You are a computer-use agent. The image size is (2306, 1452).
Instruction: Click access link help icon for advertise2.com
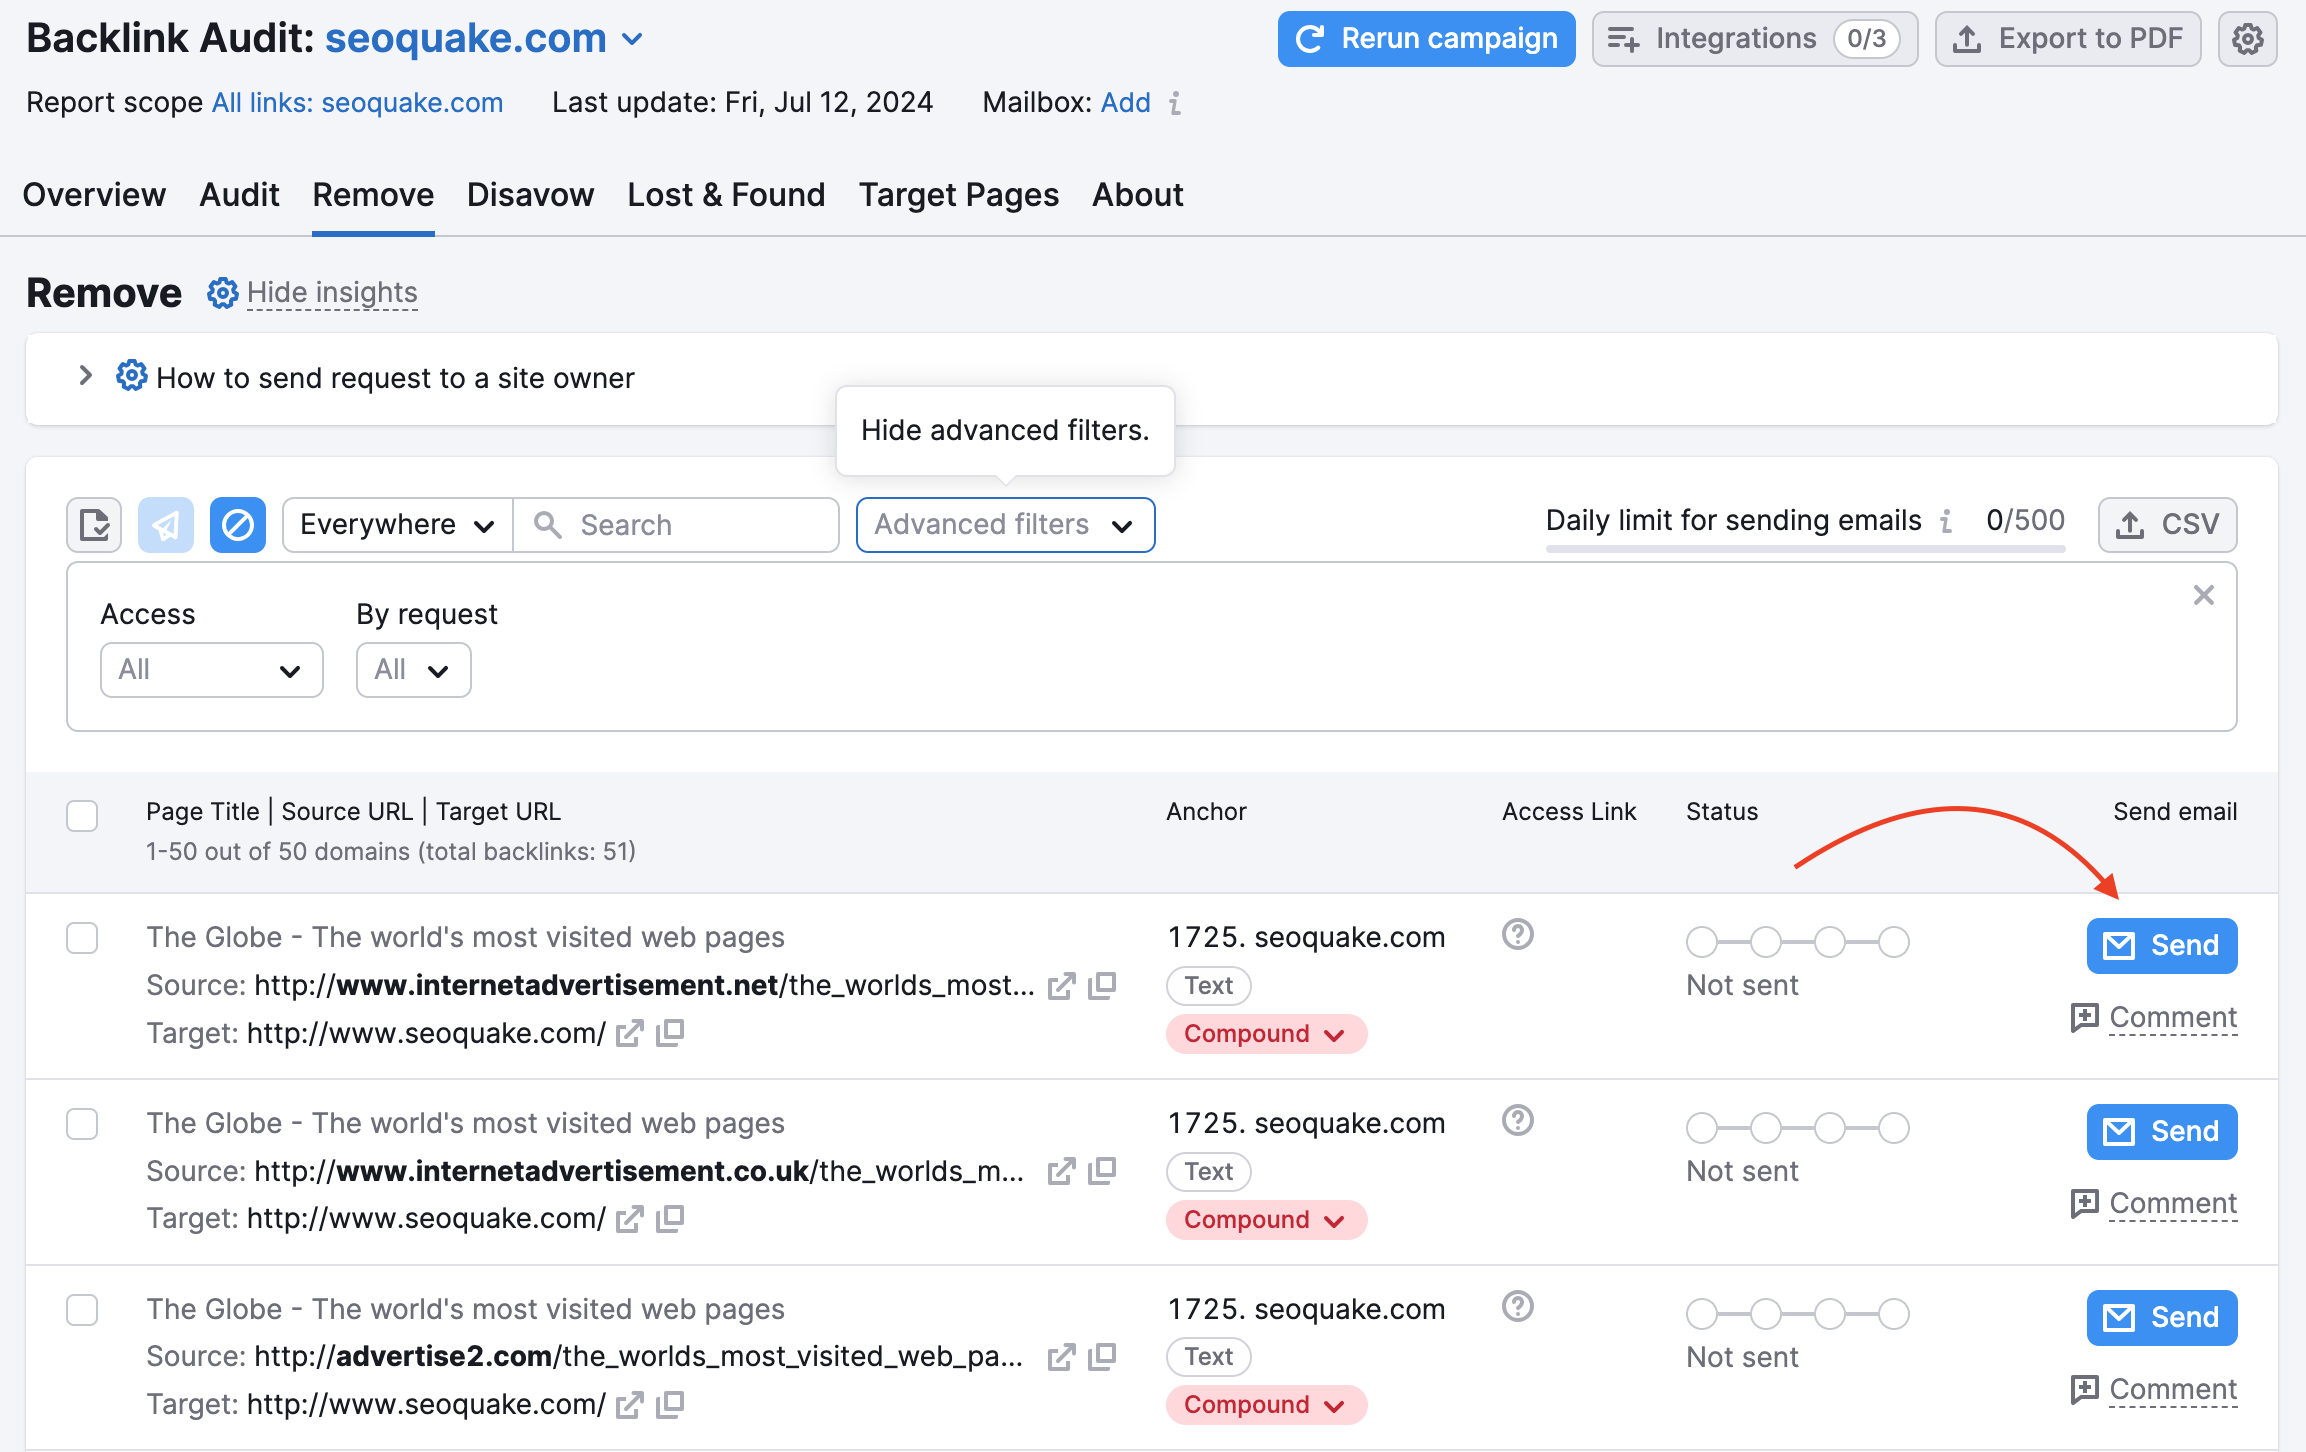pyautogui.click(x=1517, y=1306)
